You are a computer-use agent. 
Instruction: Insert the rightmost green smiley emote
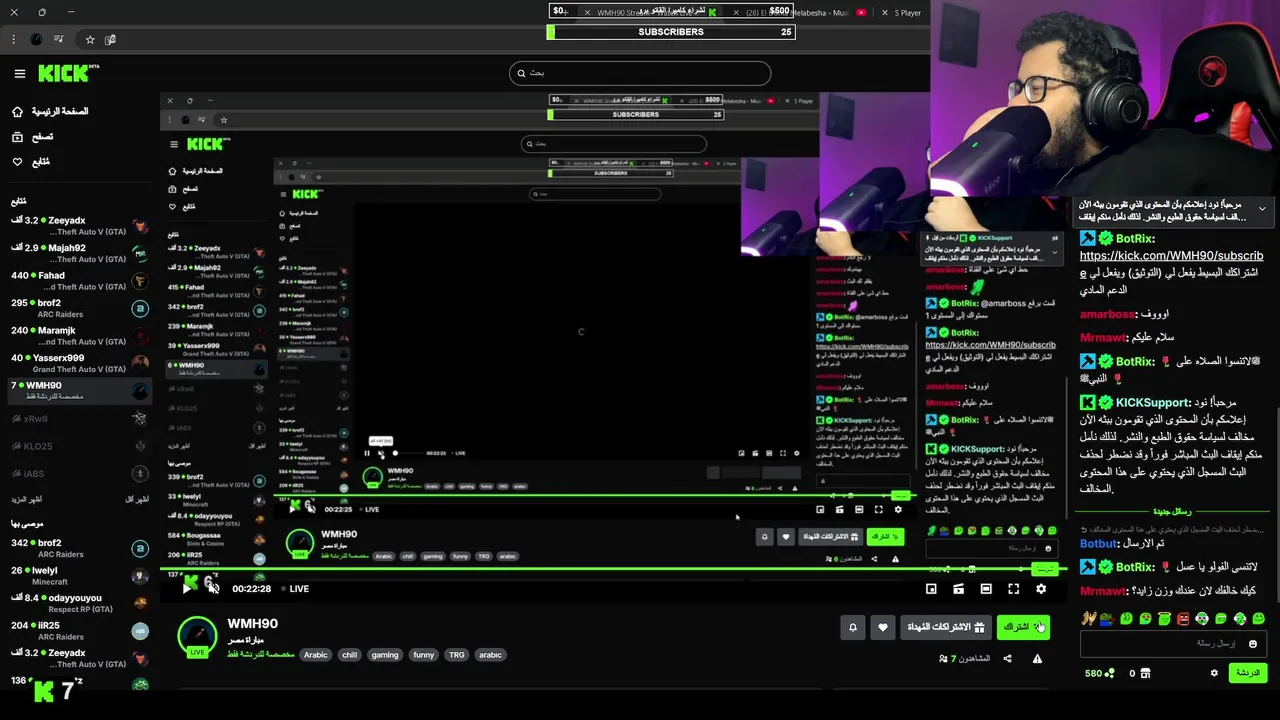(1258, 619)
